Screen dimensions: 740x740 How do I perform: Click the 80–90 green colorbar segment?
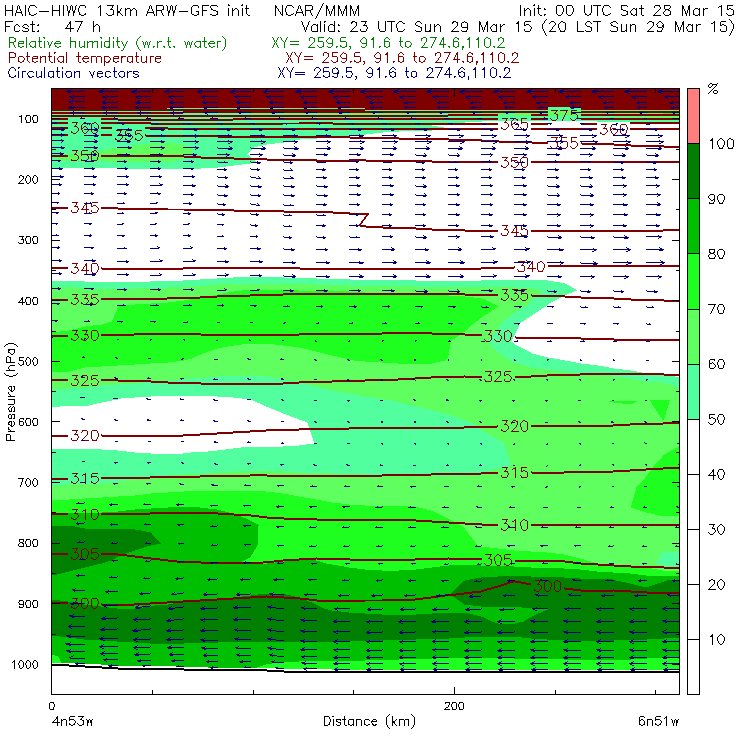[x=693, y=226]
